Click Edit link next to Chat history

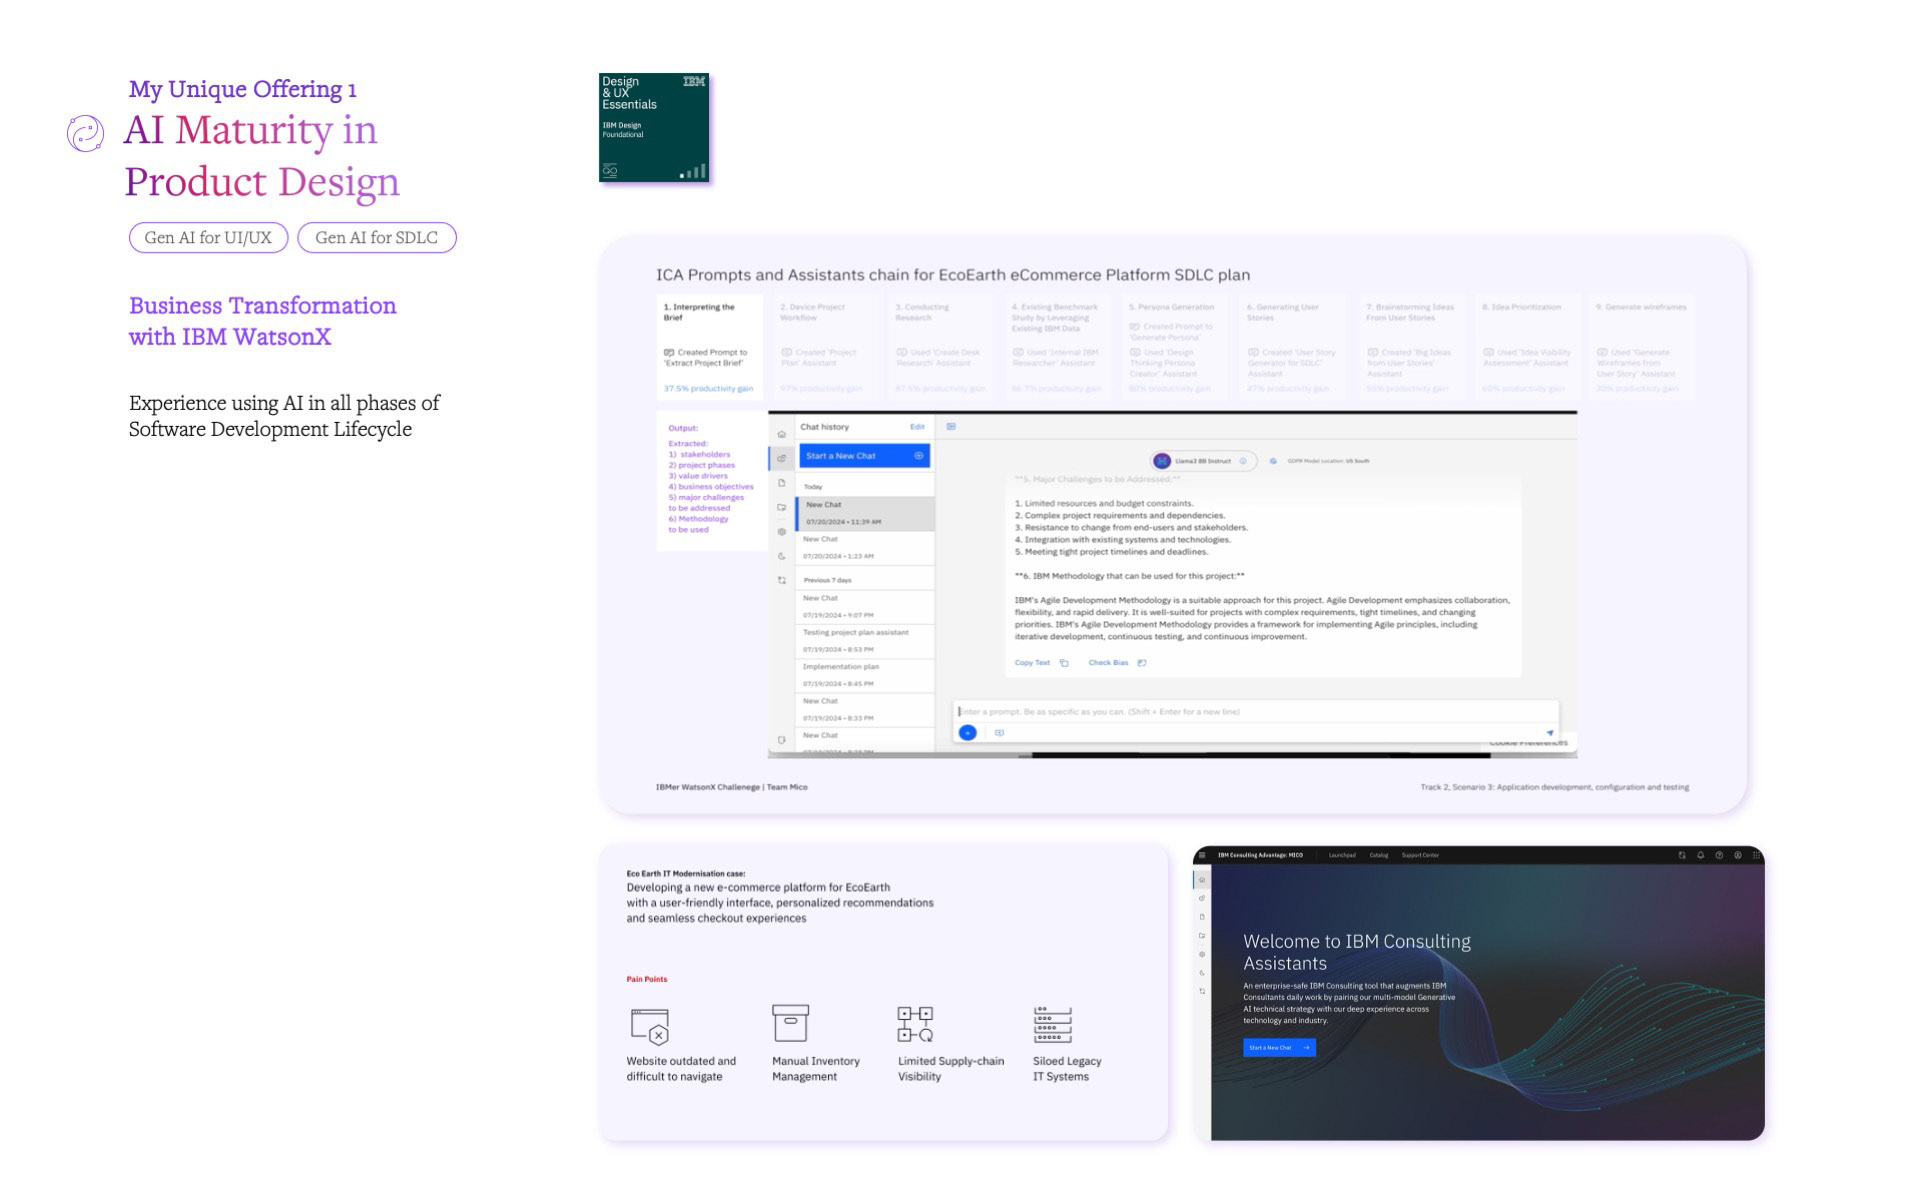917,427
